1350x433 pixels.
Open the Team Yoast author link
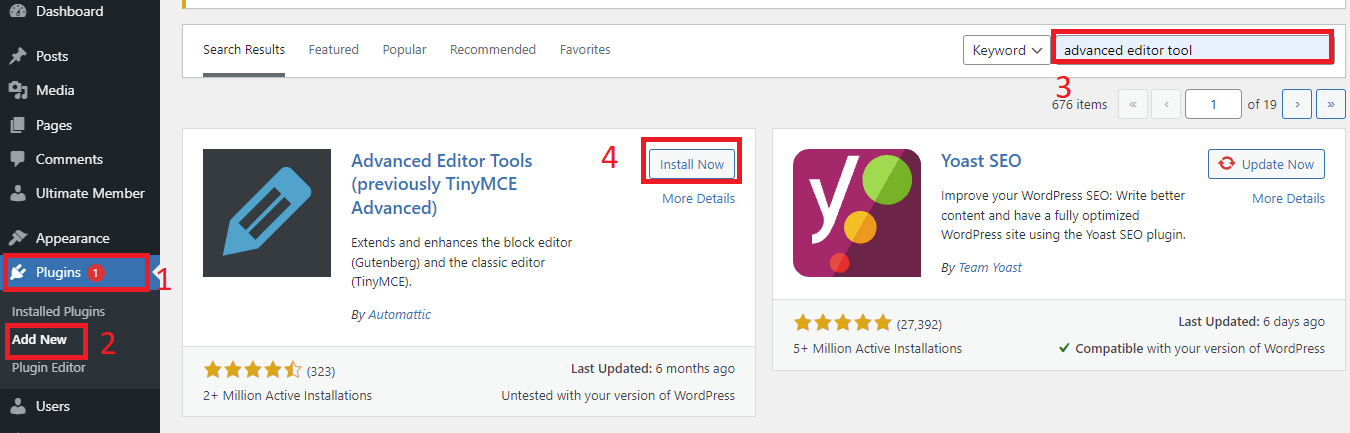click(x=990, y=267)
